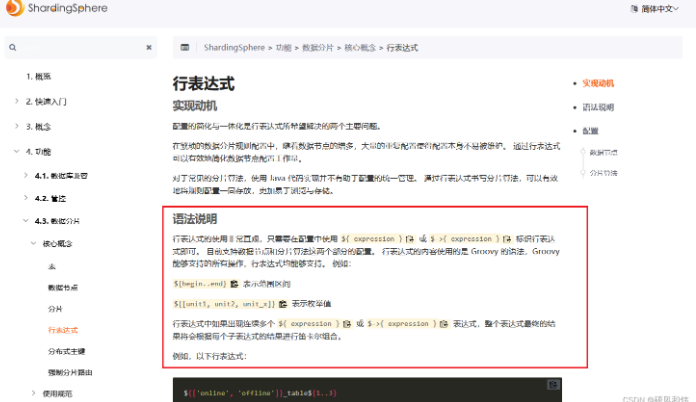Screen dimensions: 696x402
Task: Jump to 语法说明 in the table of contents
Action: pyautogui.click(x=598, y=107)
